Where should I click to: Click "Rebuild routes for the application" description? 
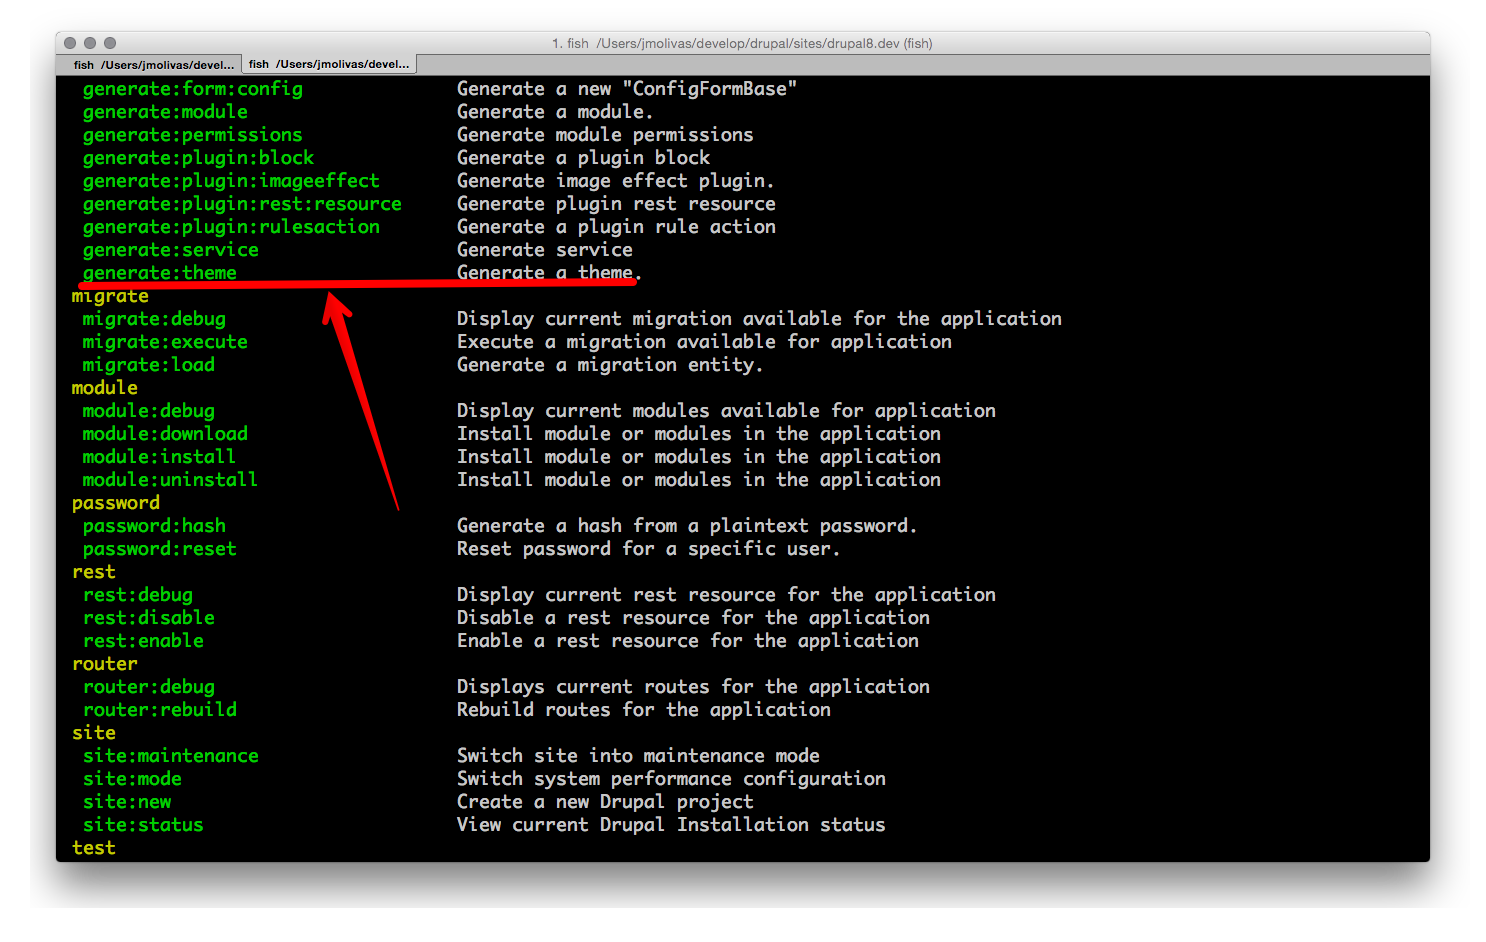[x=644, y=710]
